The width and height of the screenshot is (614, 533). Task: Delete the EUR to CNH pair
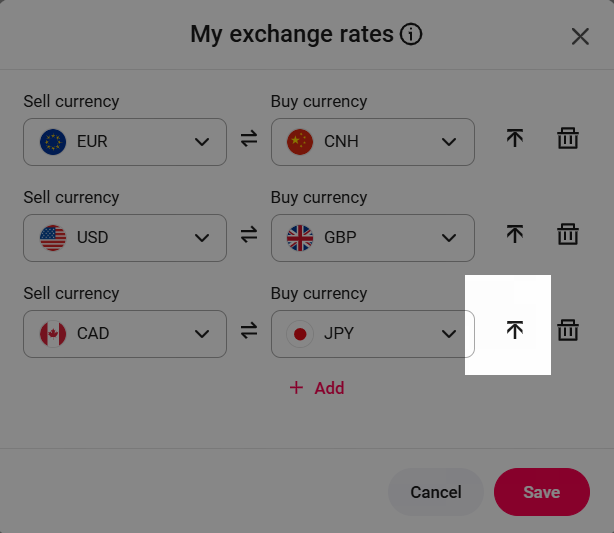(568, 139)
